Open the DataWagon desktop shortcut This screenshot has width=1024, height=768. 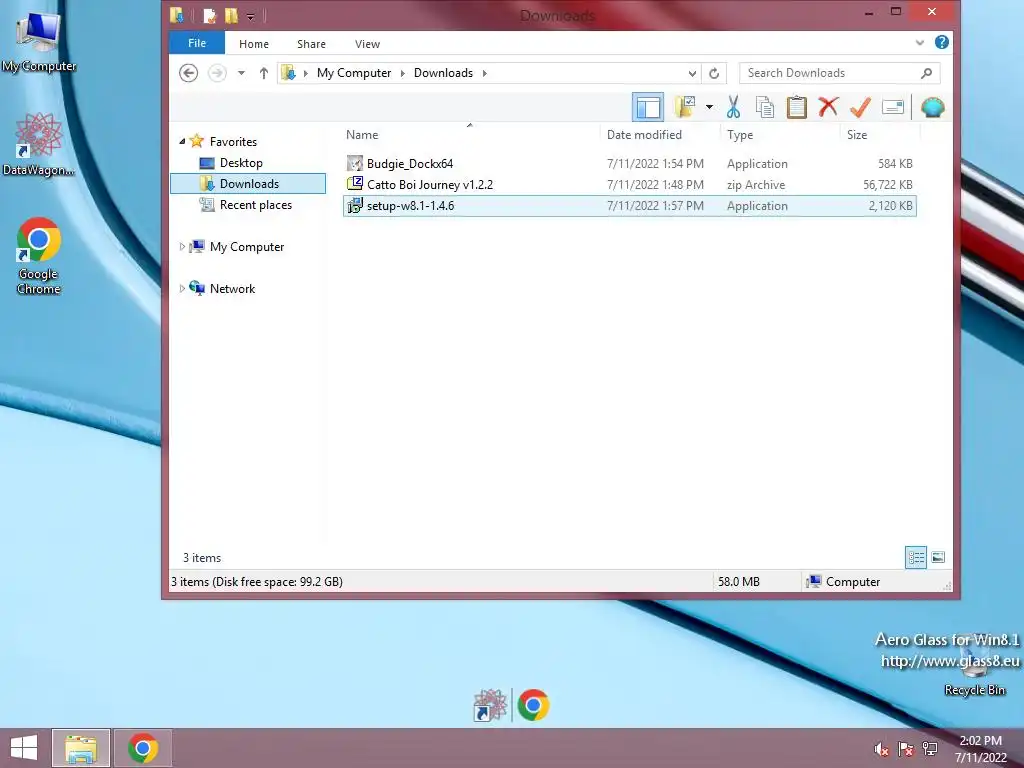[39, 144]
